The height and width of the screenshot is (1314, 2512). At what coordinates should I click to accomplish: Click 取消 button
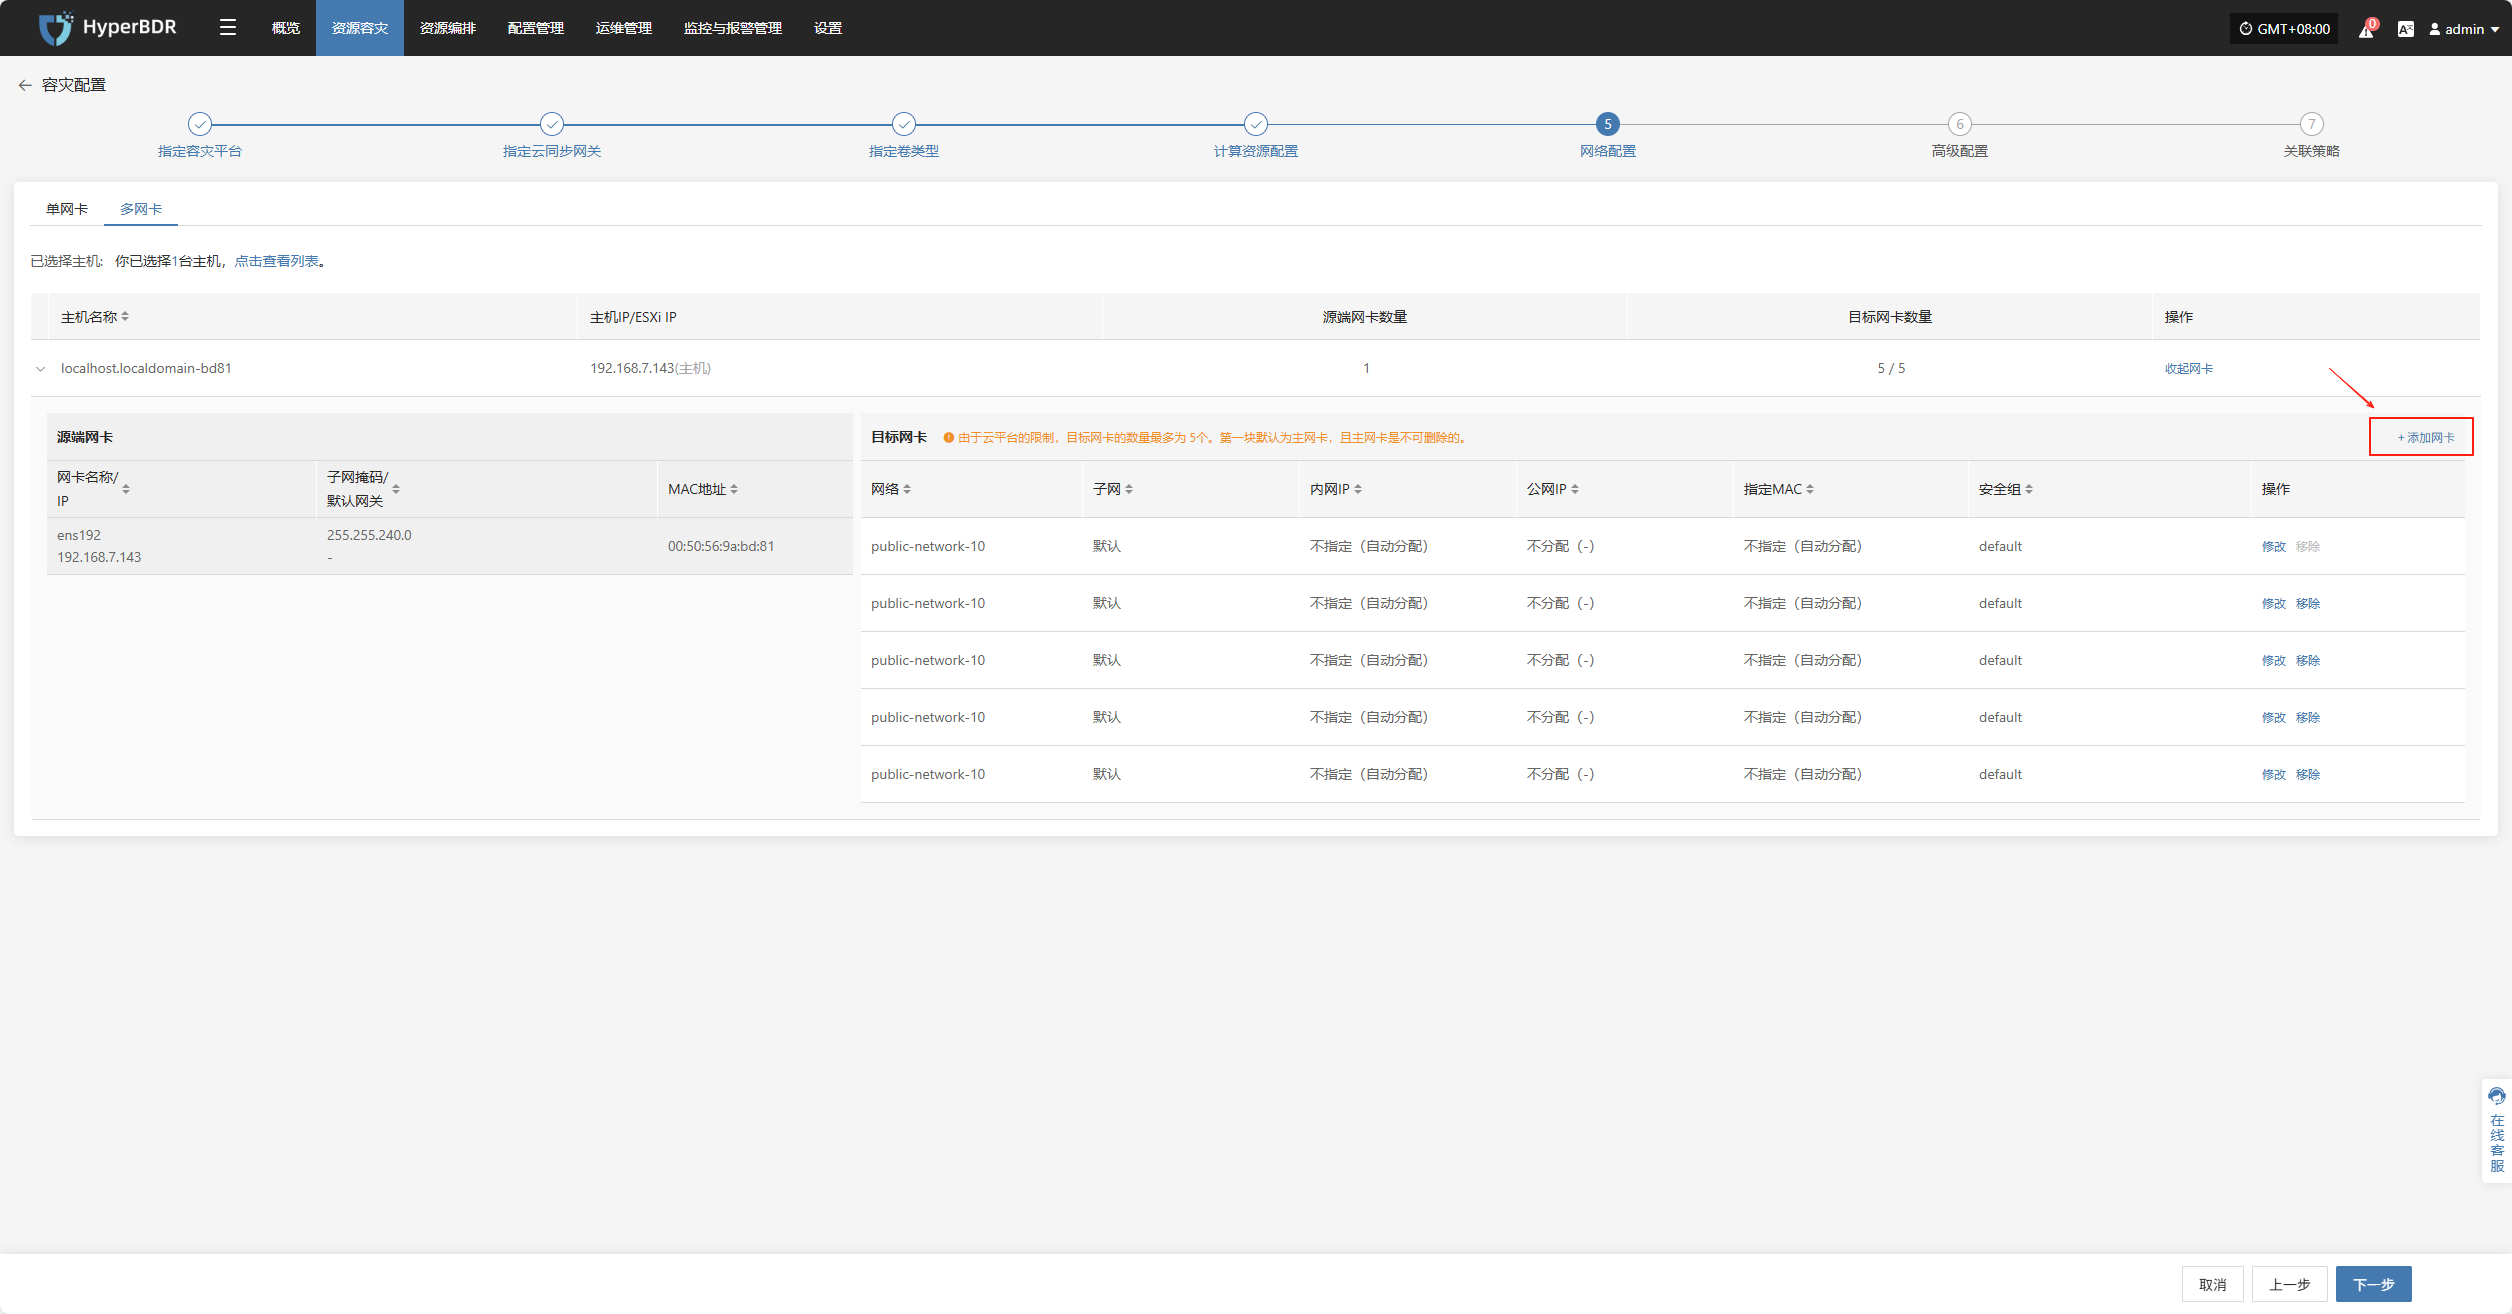[2213, 1284]
